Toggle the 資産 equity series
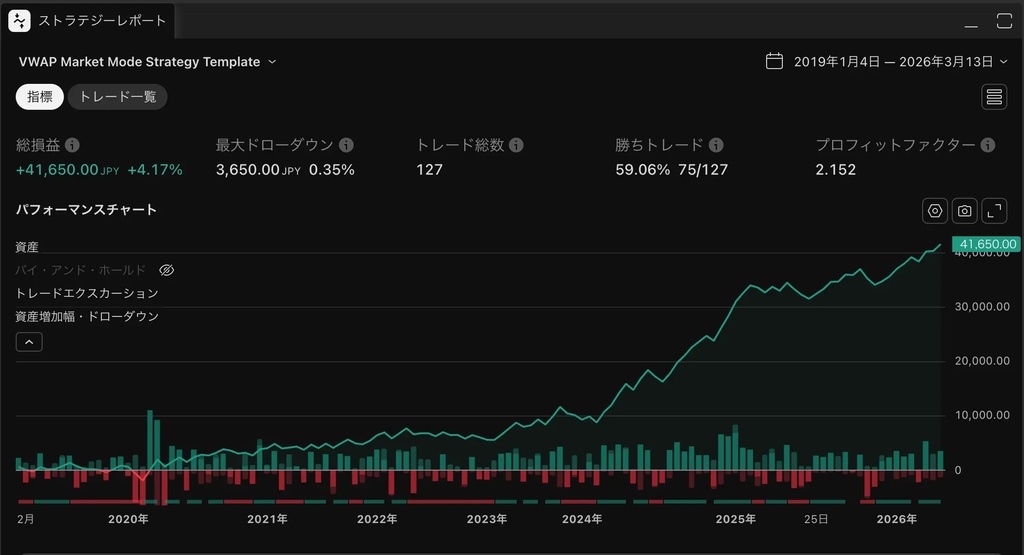 pos(27,247)
